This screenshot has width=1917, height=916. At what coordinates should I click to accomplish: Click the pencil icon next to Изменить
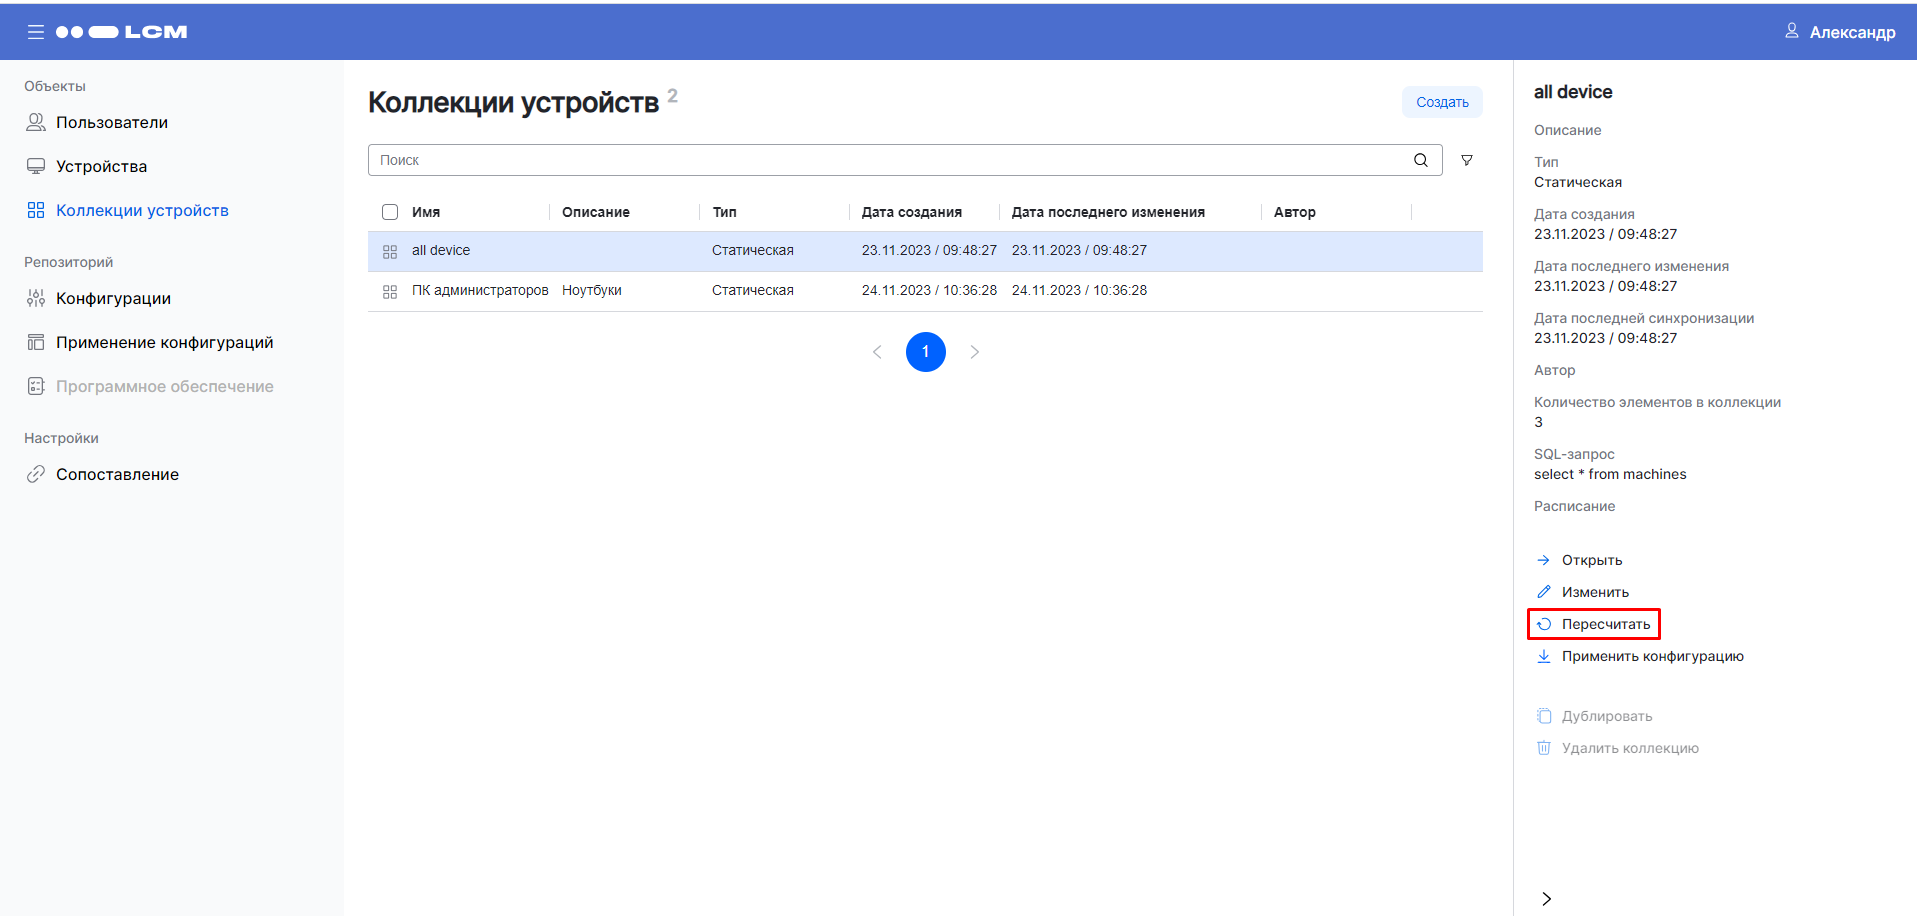1544,592
